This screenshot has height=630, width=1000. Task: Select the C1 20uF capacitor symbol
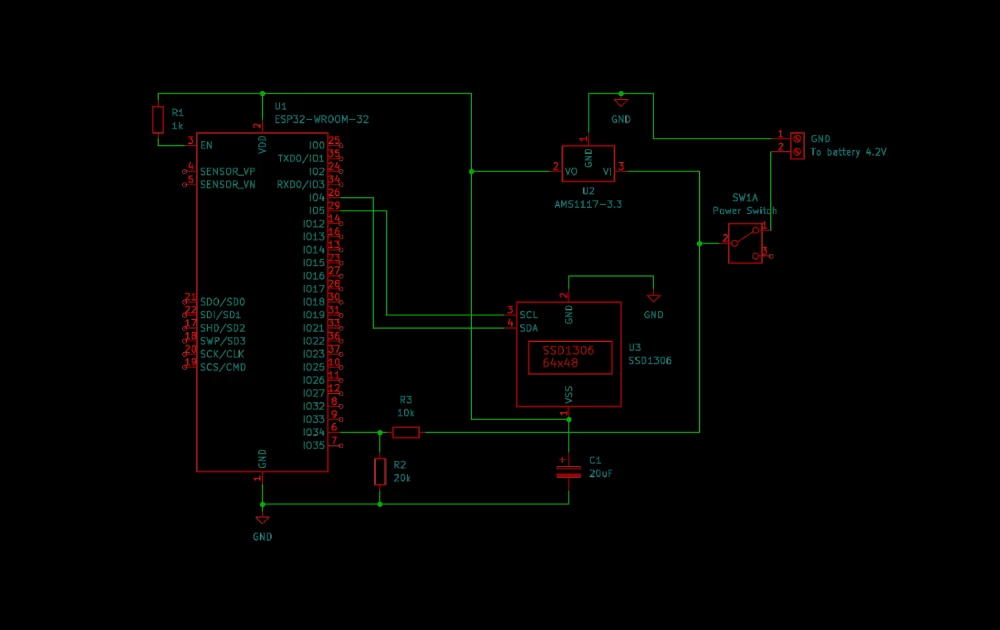(568, 470)
